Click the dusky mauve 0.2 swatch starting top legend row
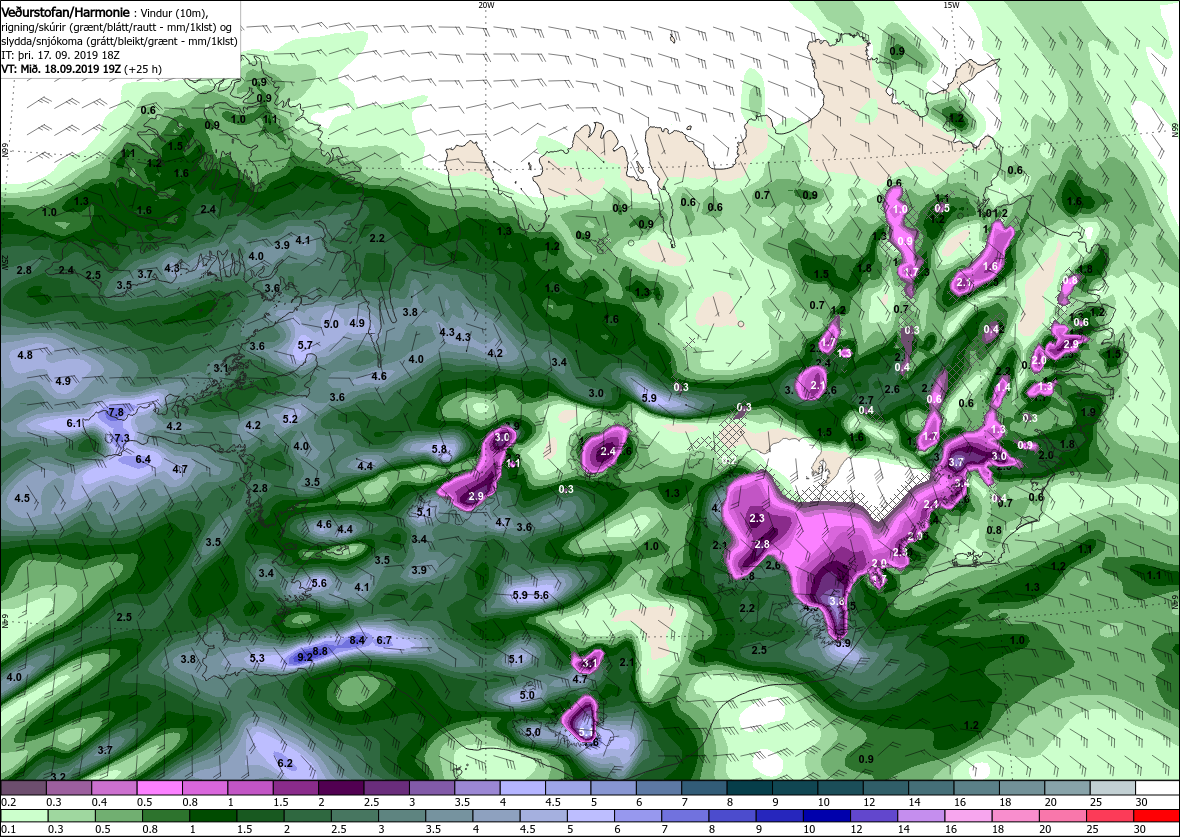1180x837 pixels. click(x=23, y=787)
